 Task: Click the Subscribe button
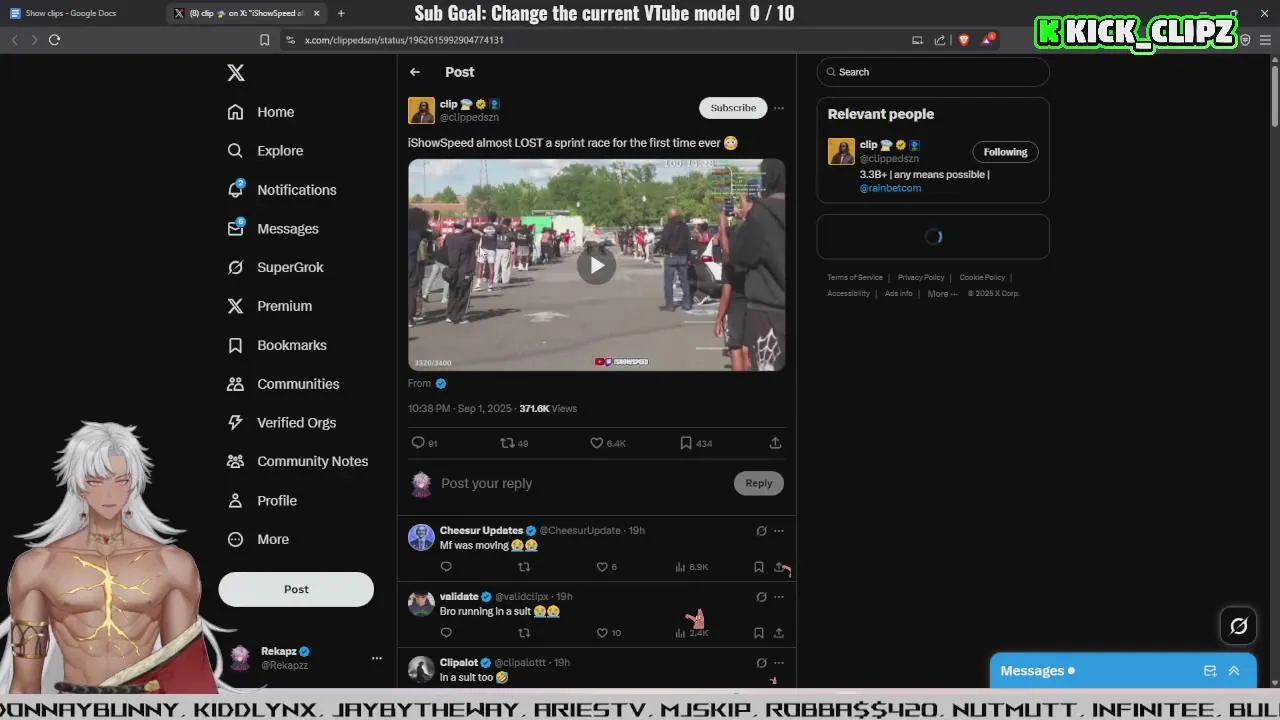733,108
